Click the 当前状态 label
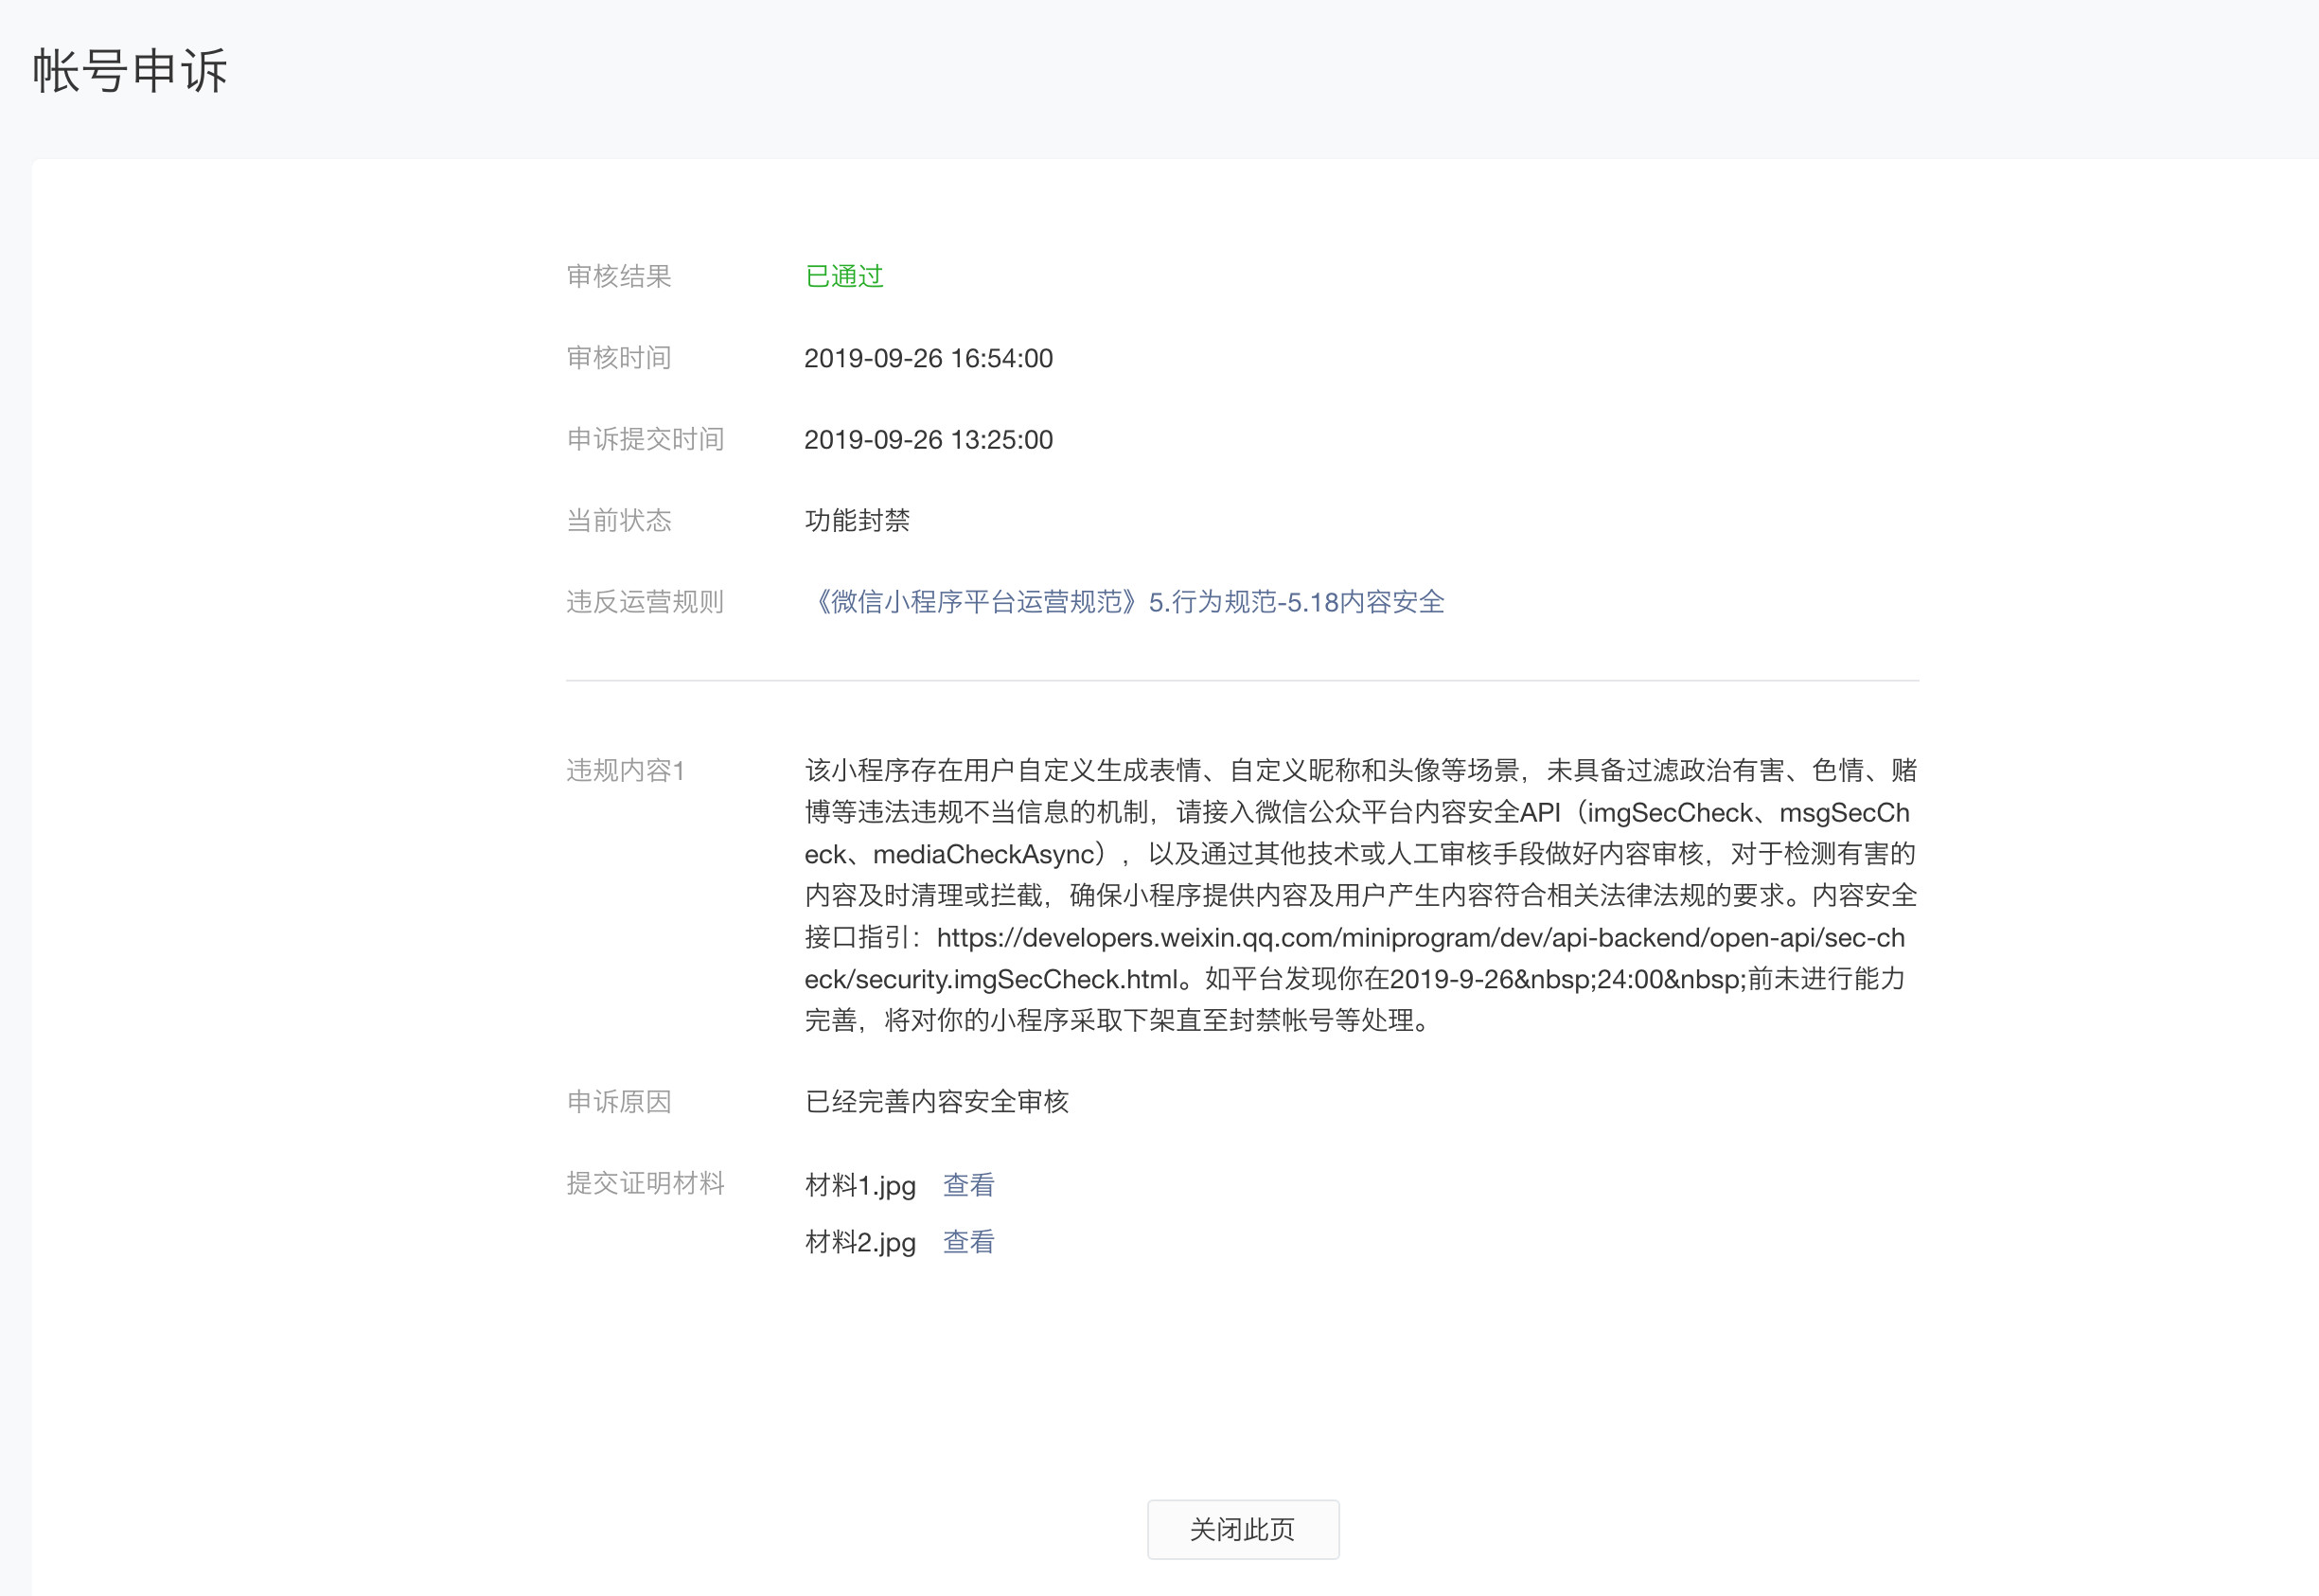 (x=619, y=520)
